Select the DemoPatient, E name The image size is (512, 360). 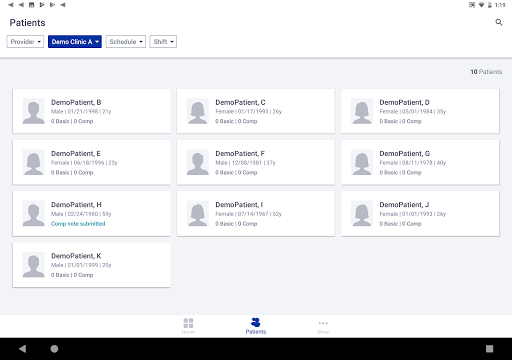pos(76,154)
